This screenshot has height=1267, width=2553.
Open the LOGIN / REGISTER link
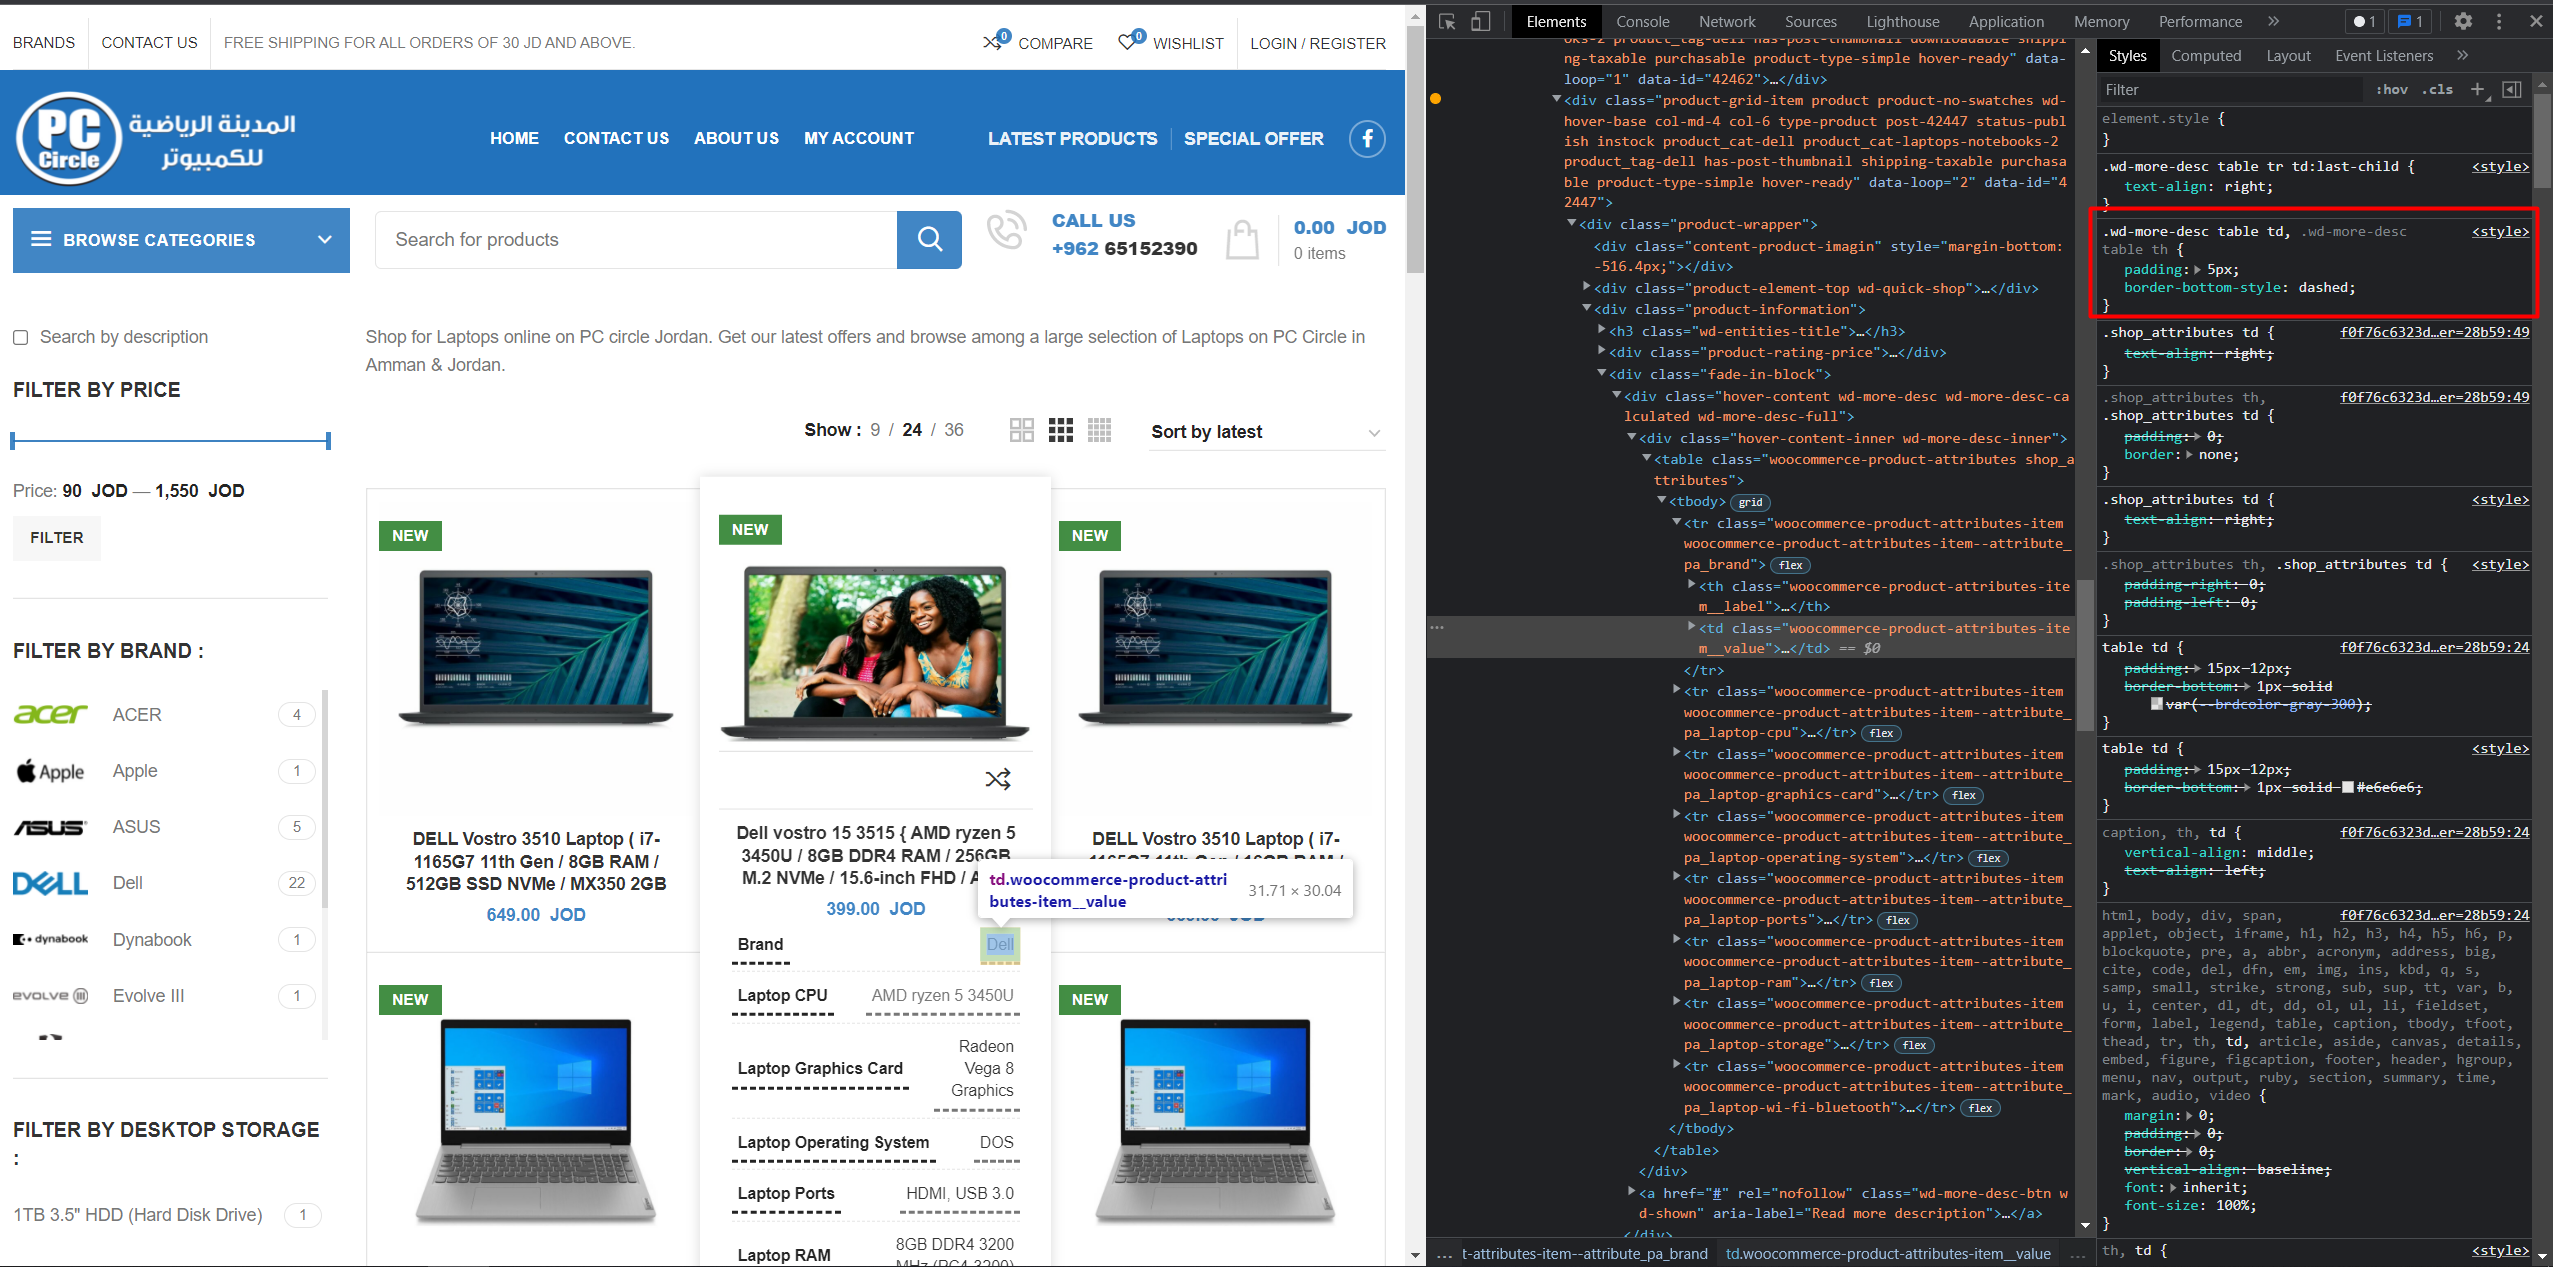[x=1317, y=43]
